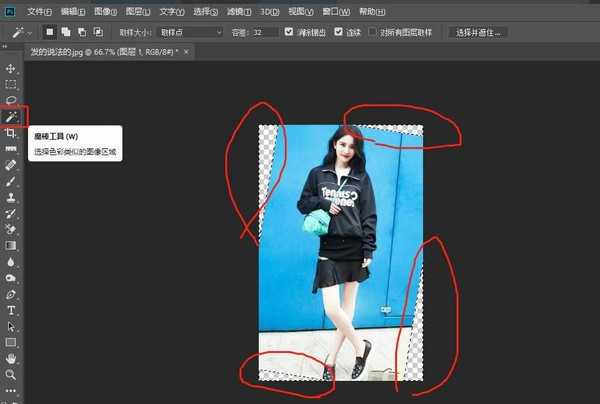Select the Lasso tool
The image size is (600, 404).
pos(12,101)
